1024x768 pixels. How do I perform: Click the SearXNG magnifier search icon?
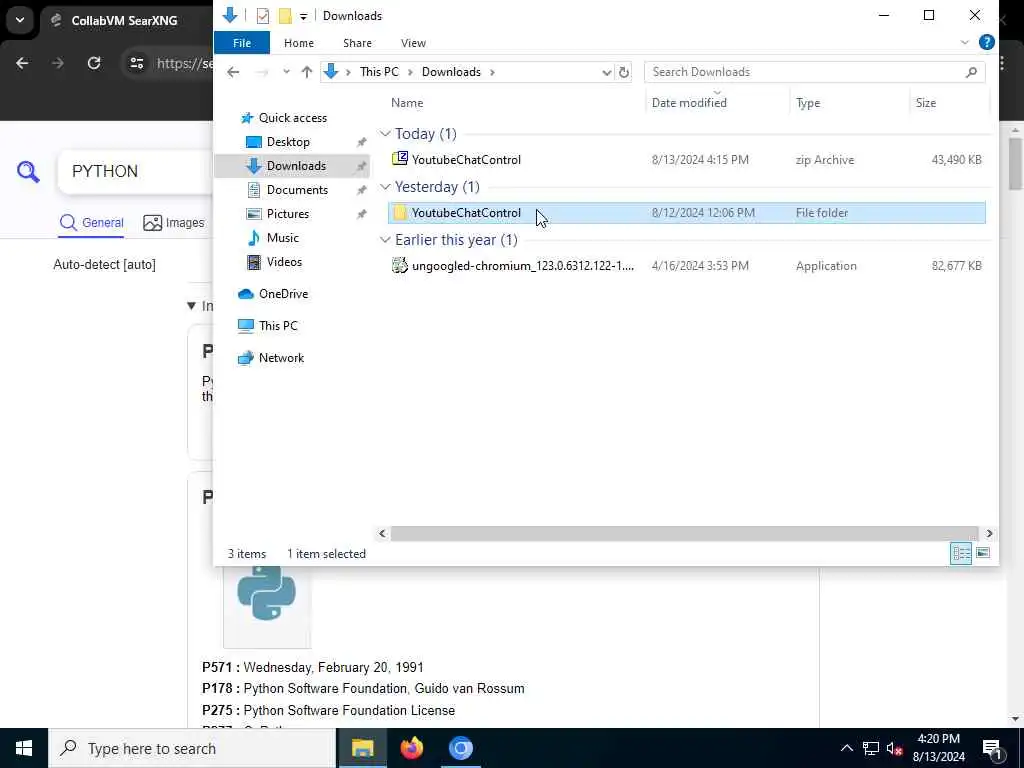28,172
